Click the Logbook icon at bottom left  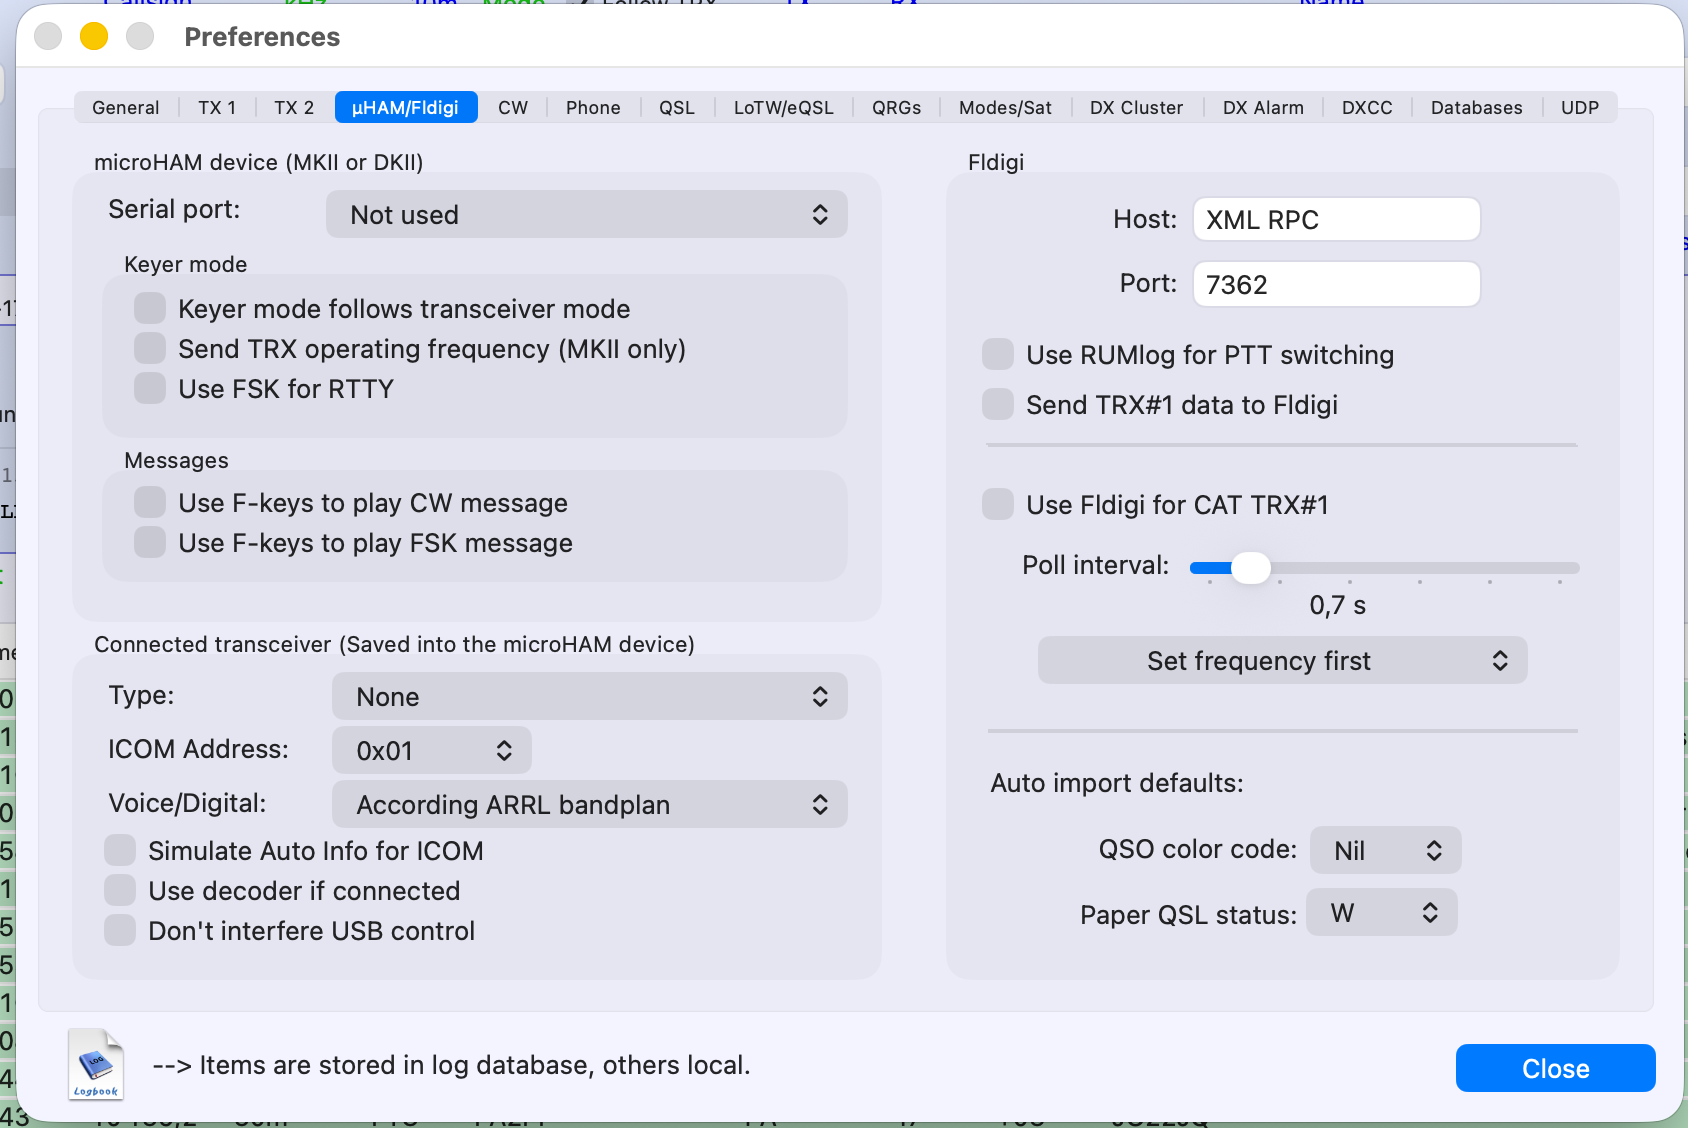pos(96,1065)
